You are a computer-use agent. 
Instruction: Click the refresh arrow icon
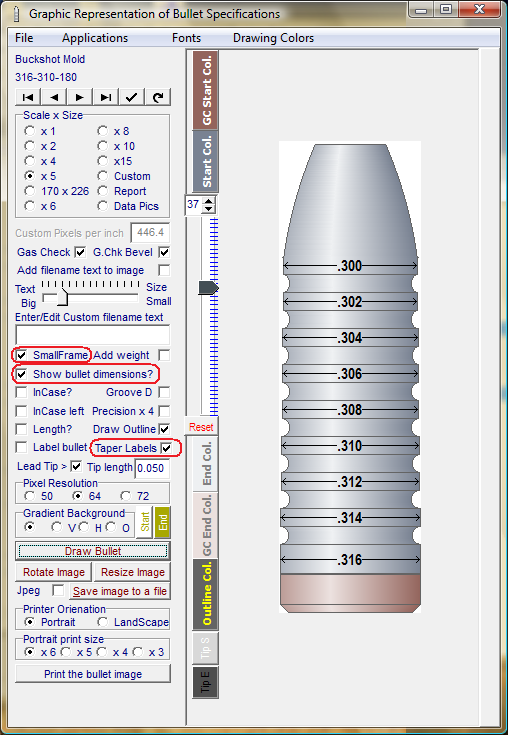coord(158,97)
